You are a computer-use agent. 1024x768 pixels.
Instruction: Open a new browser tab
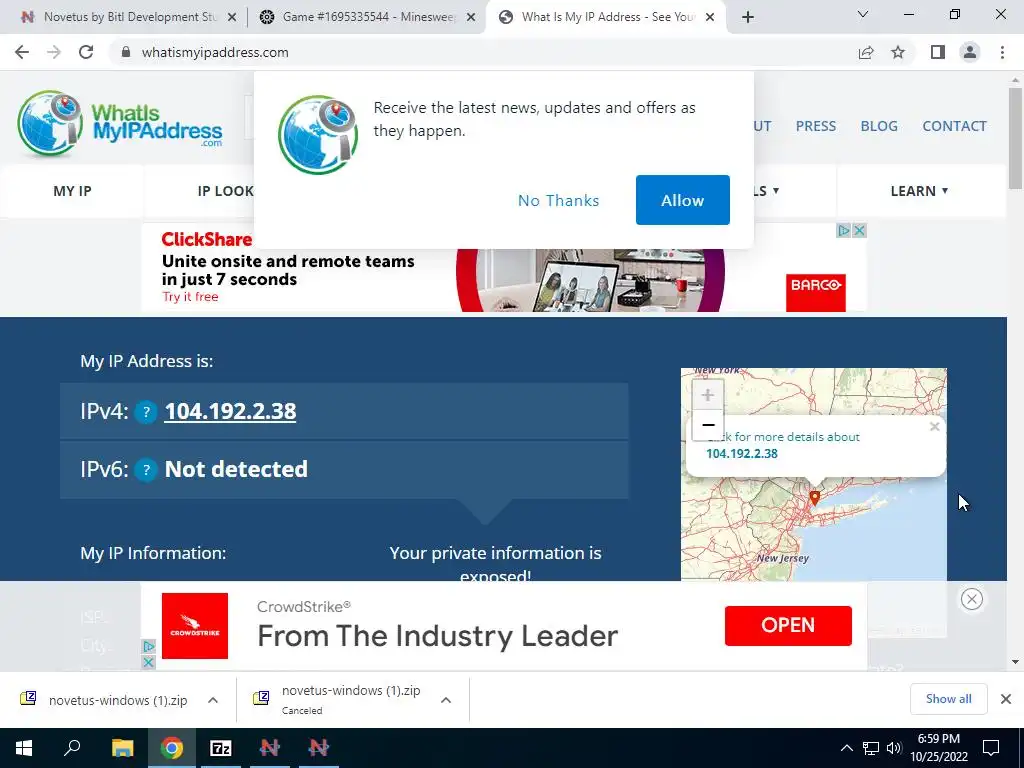click(748, 17)
